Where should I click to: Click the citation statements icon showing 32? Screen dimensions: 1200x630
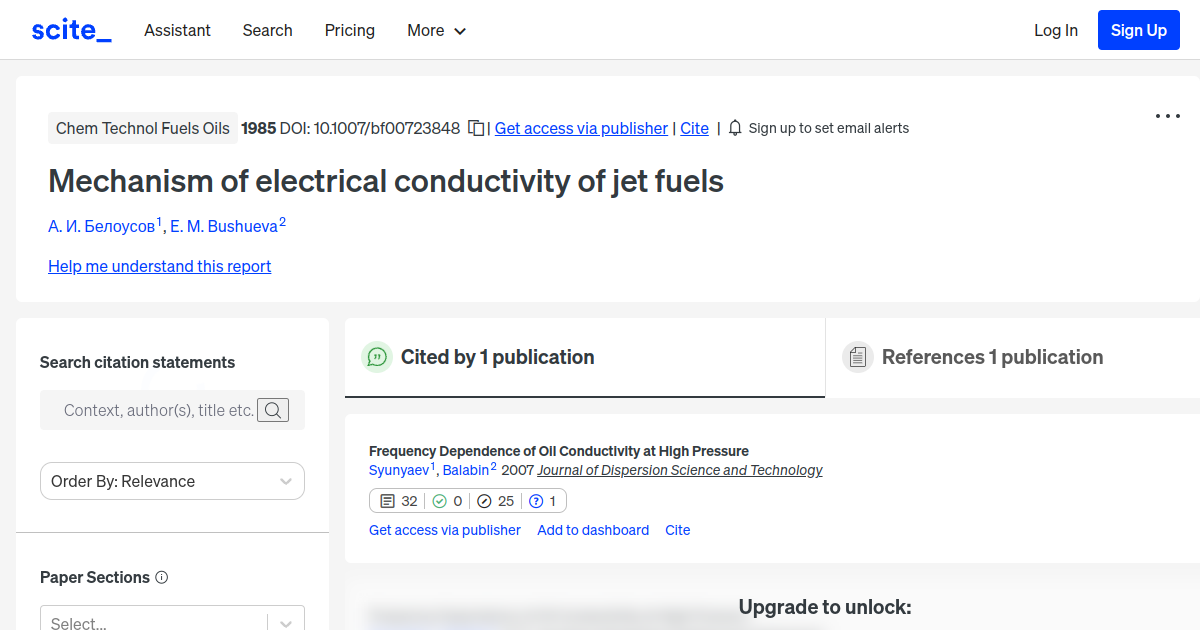[388, 501]
